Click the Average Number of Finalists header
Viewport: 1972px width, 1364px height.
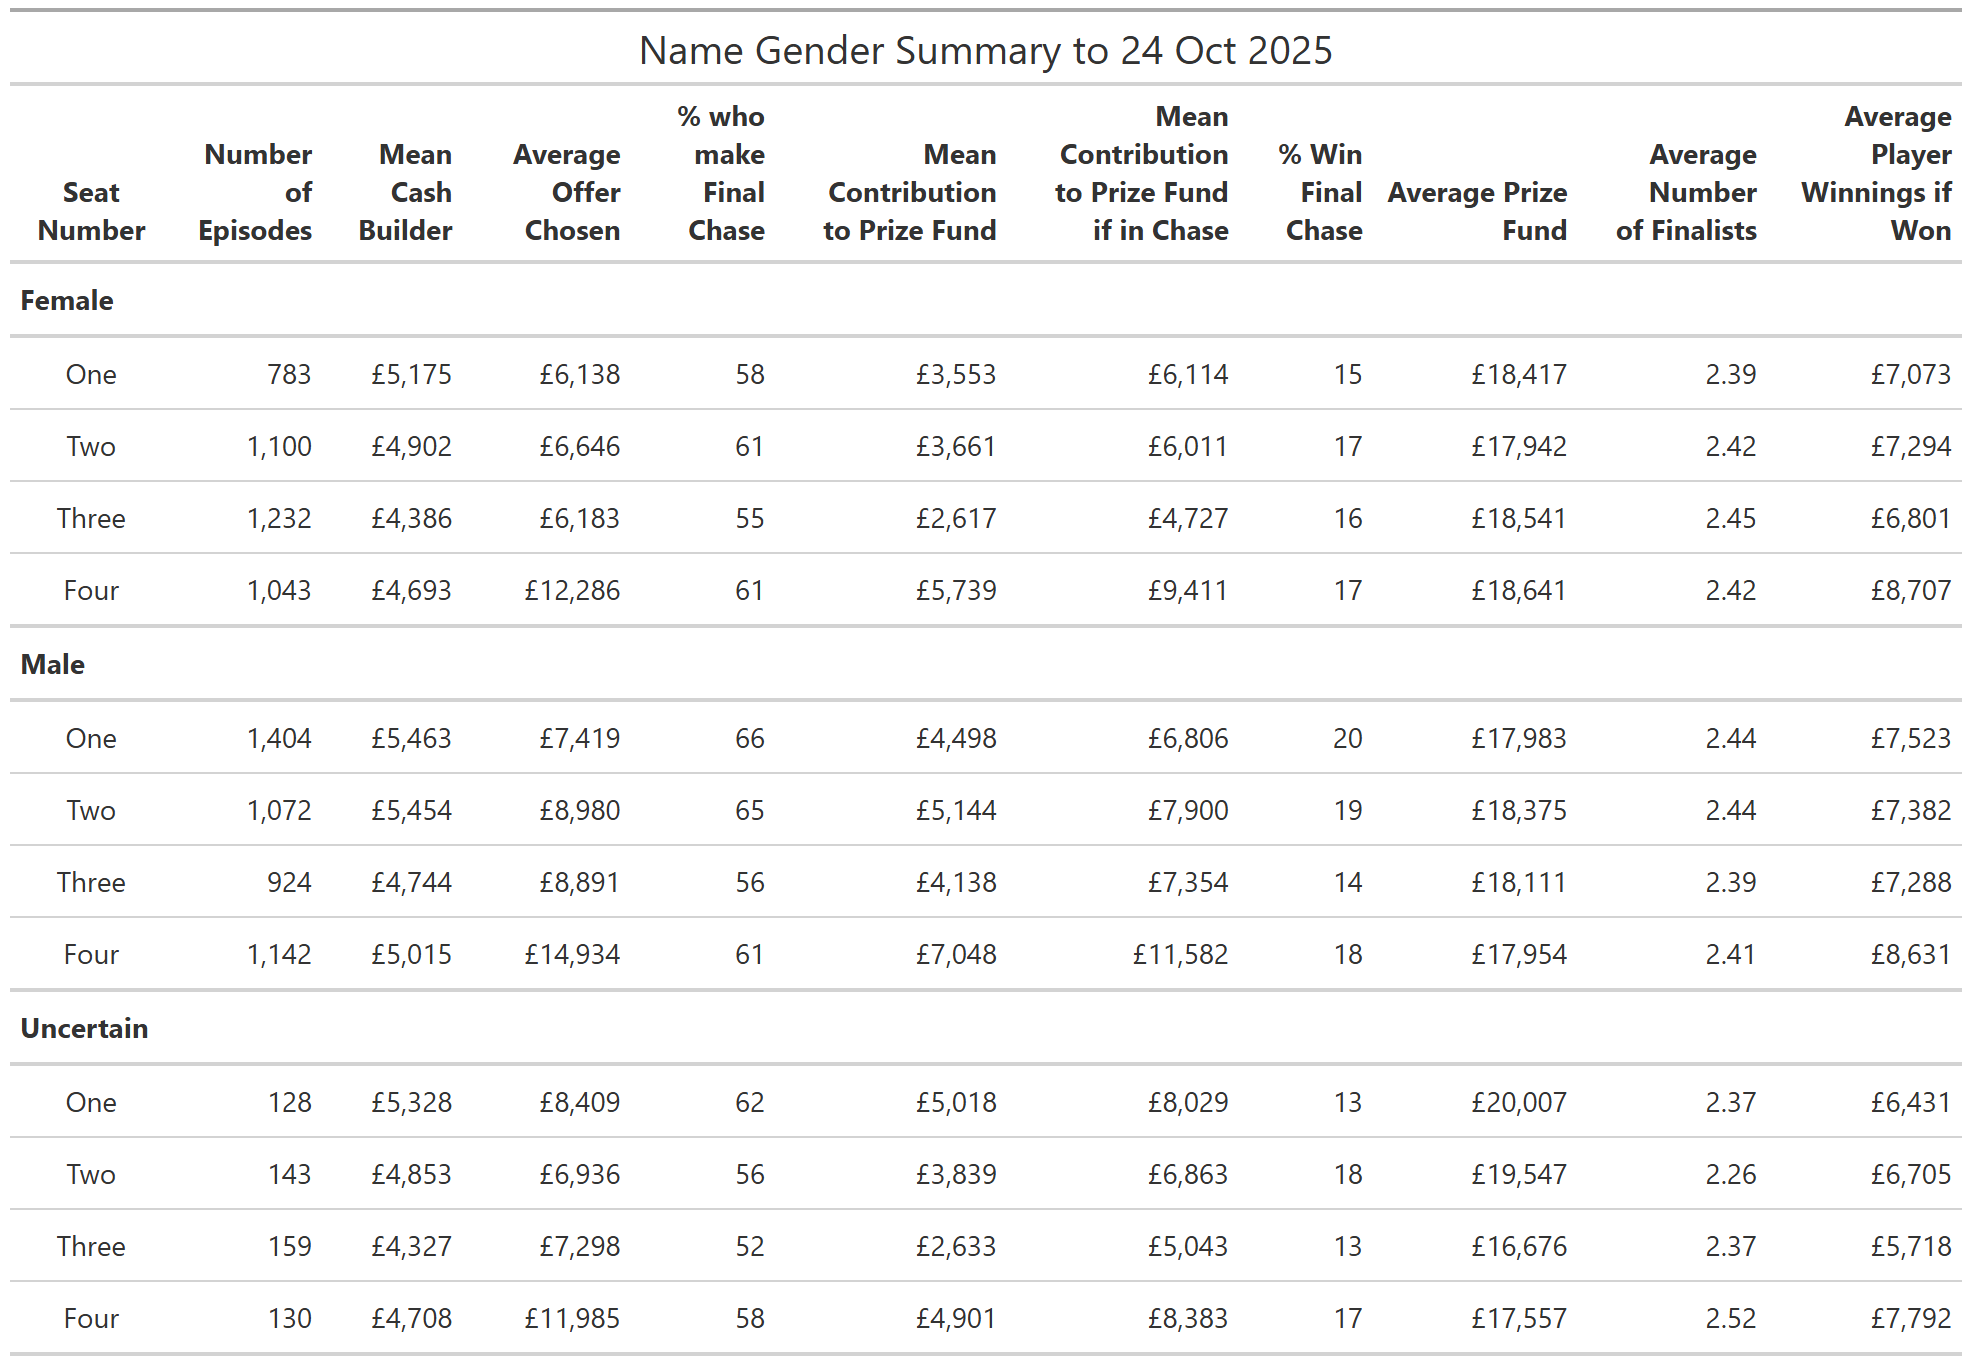pos(1687,192)
